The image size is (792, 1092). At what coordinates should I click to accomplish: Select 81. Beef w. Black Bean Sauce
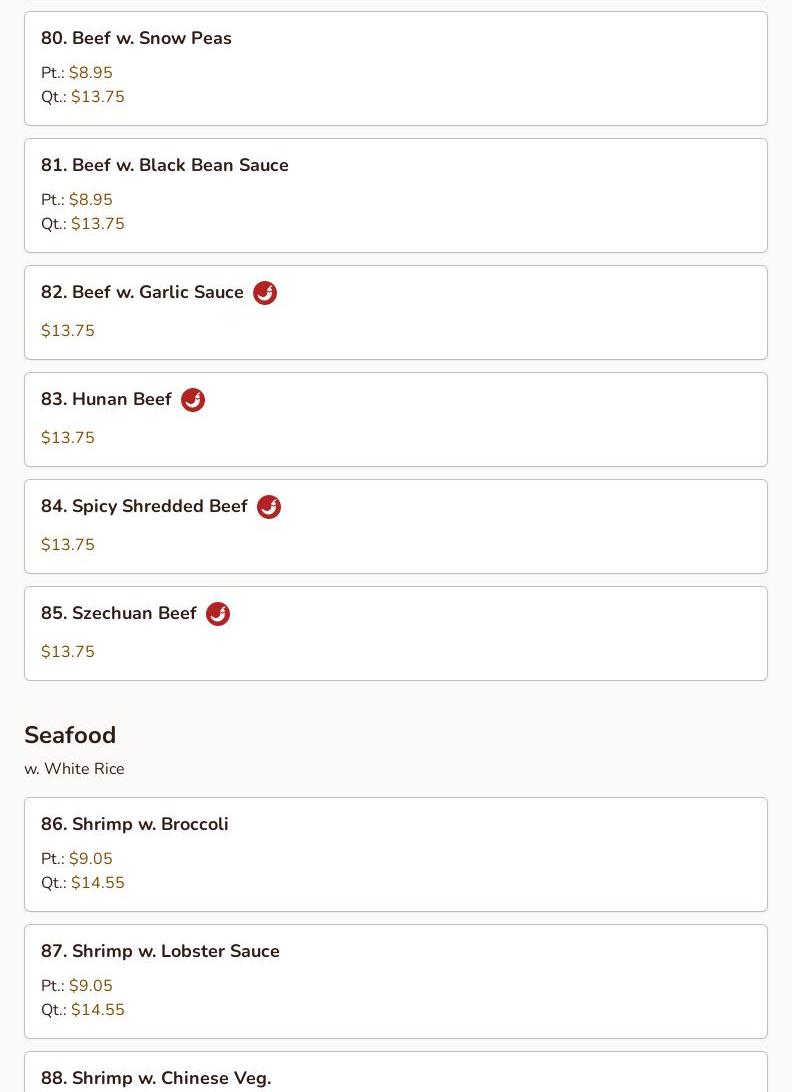[396, 196]
